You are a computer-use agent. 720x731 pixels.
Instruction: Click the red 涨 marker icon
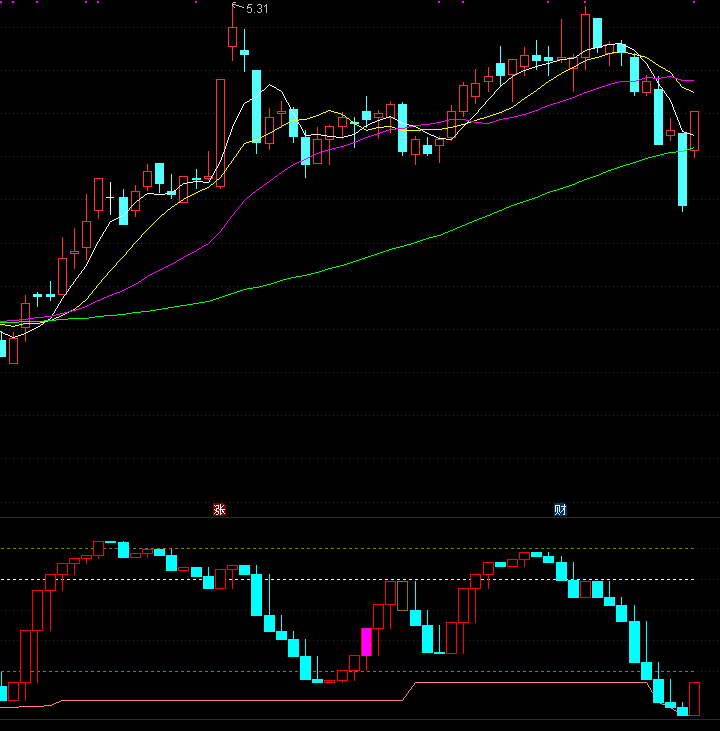(x=219, y=510)
